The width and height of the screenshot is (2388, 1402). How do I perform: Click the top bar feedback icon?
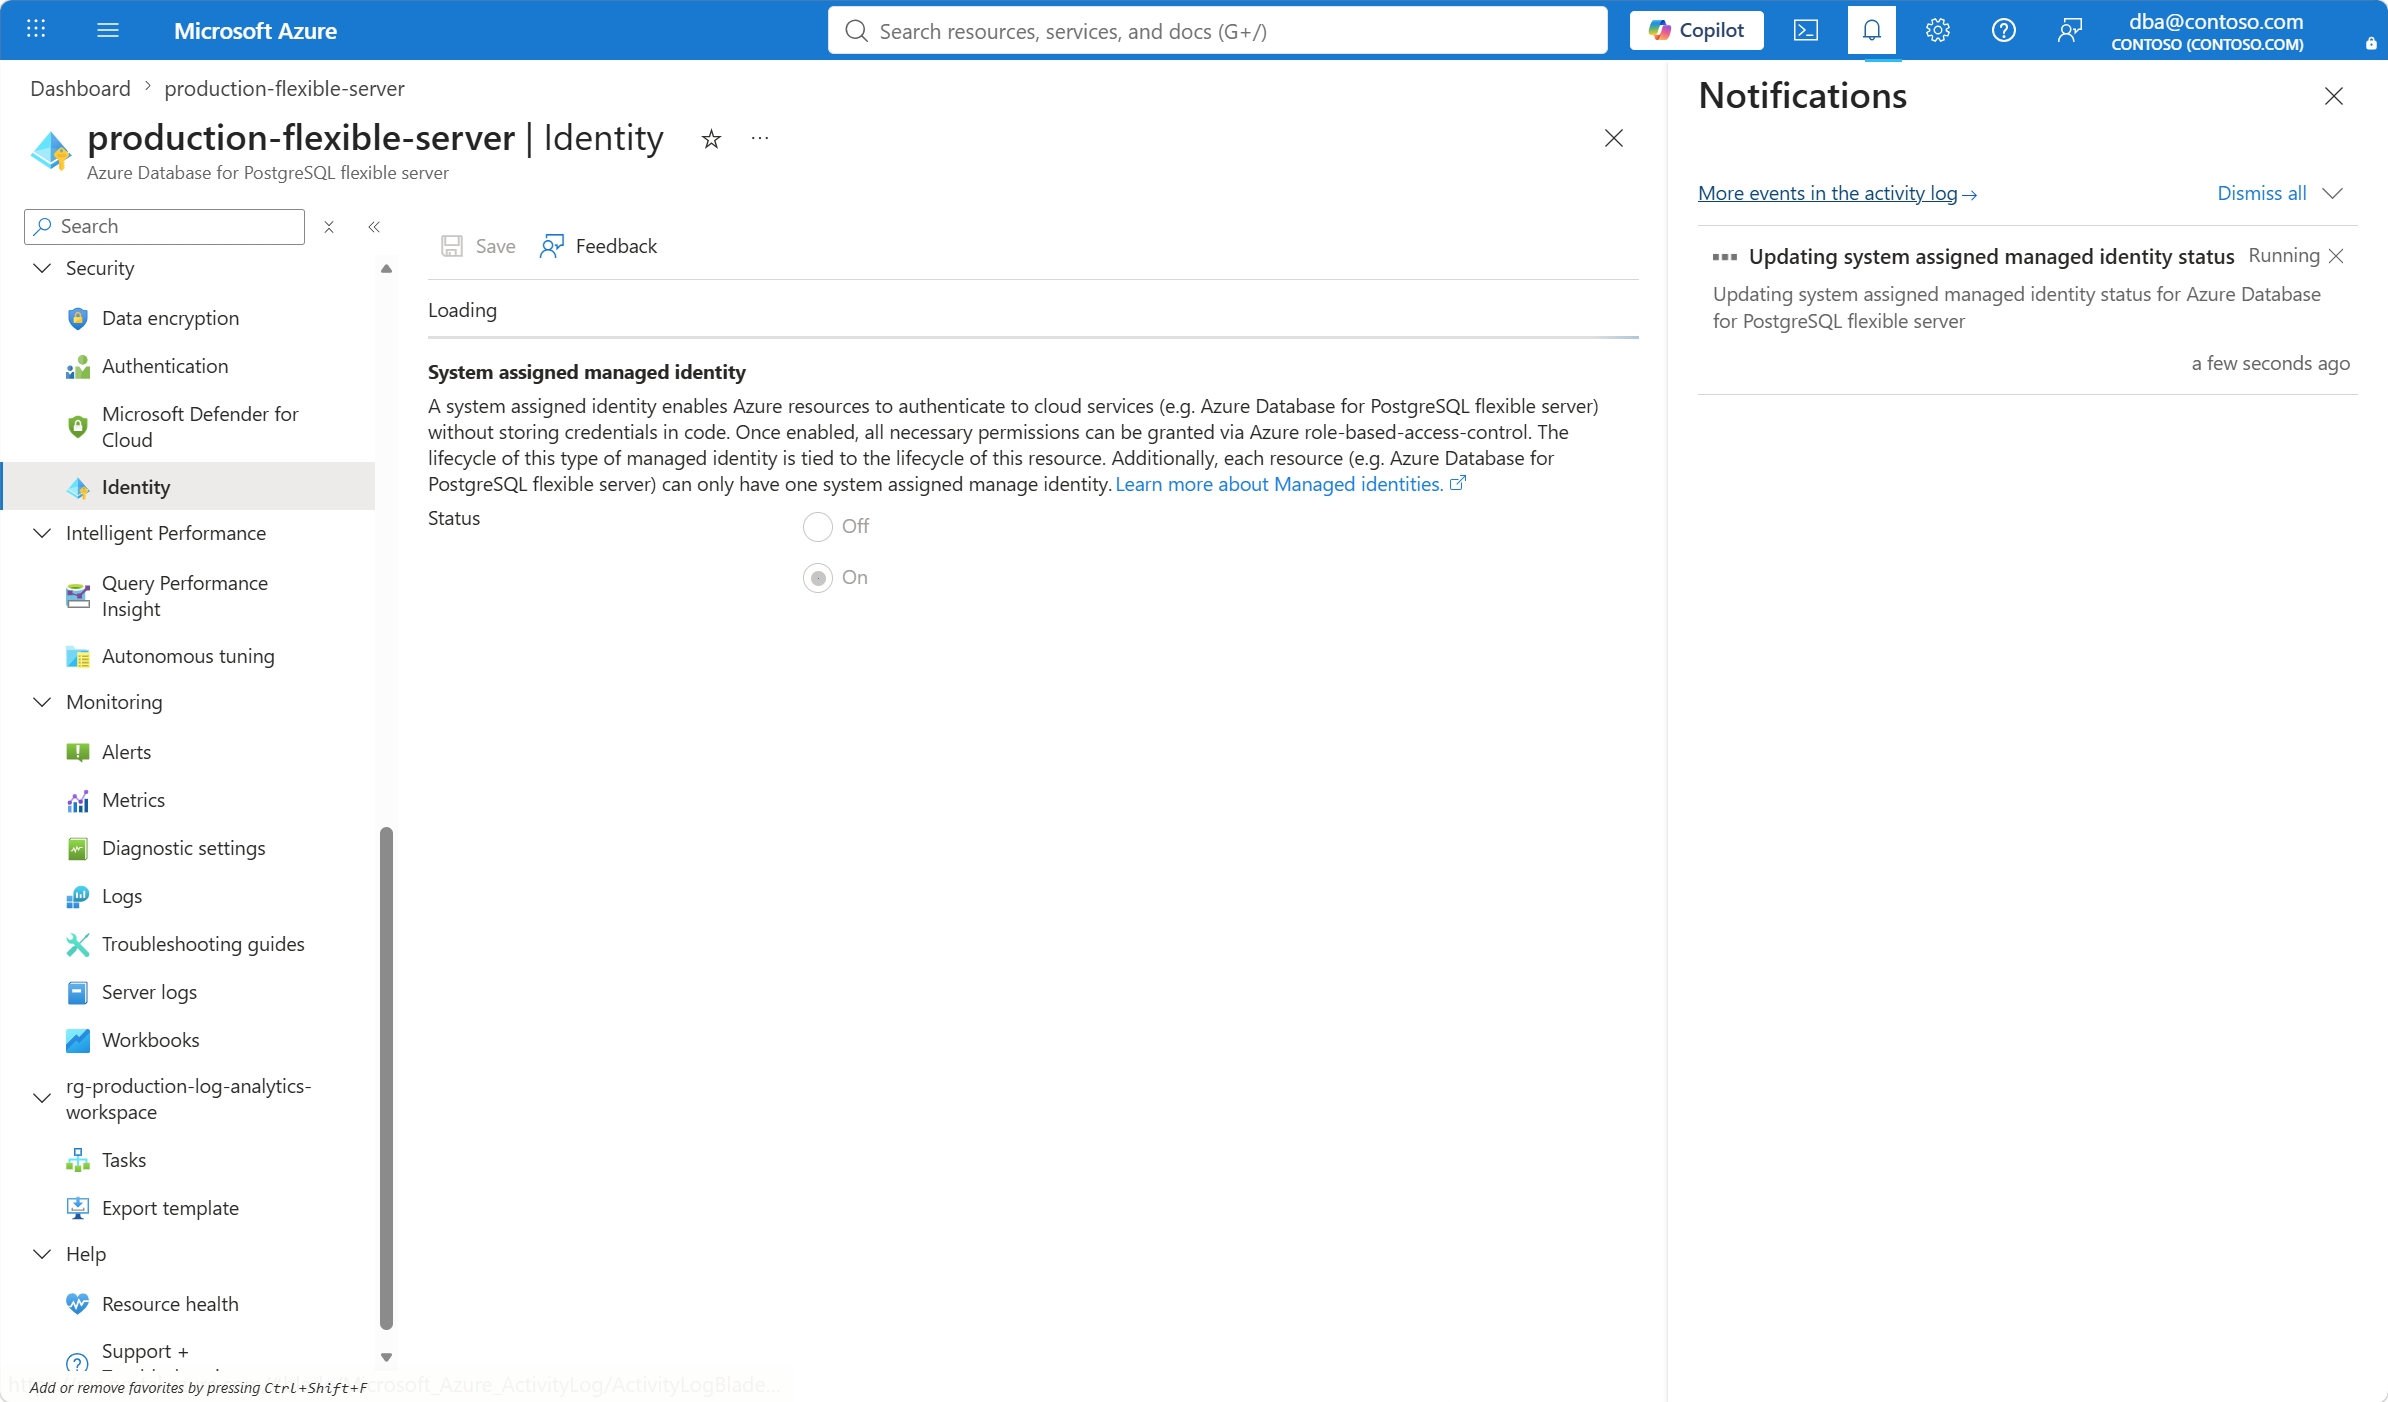(x=2070, y=30)
